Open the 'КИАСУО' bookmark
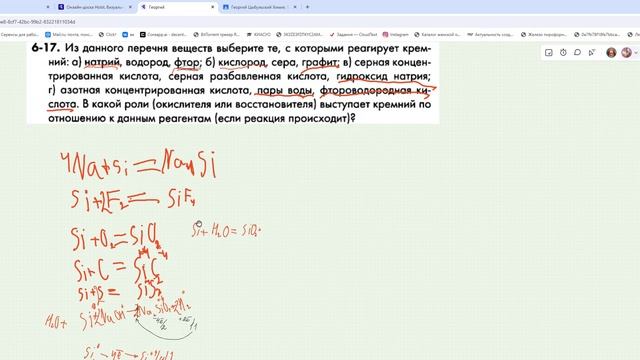This screenshot has height=360, width=640. (x=259, y=35)
